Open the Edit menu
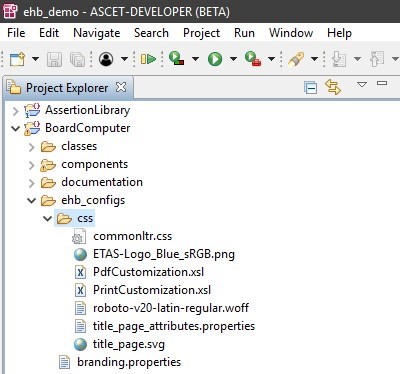This screenshot has width=400, height=374. pos(49,33)
